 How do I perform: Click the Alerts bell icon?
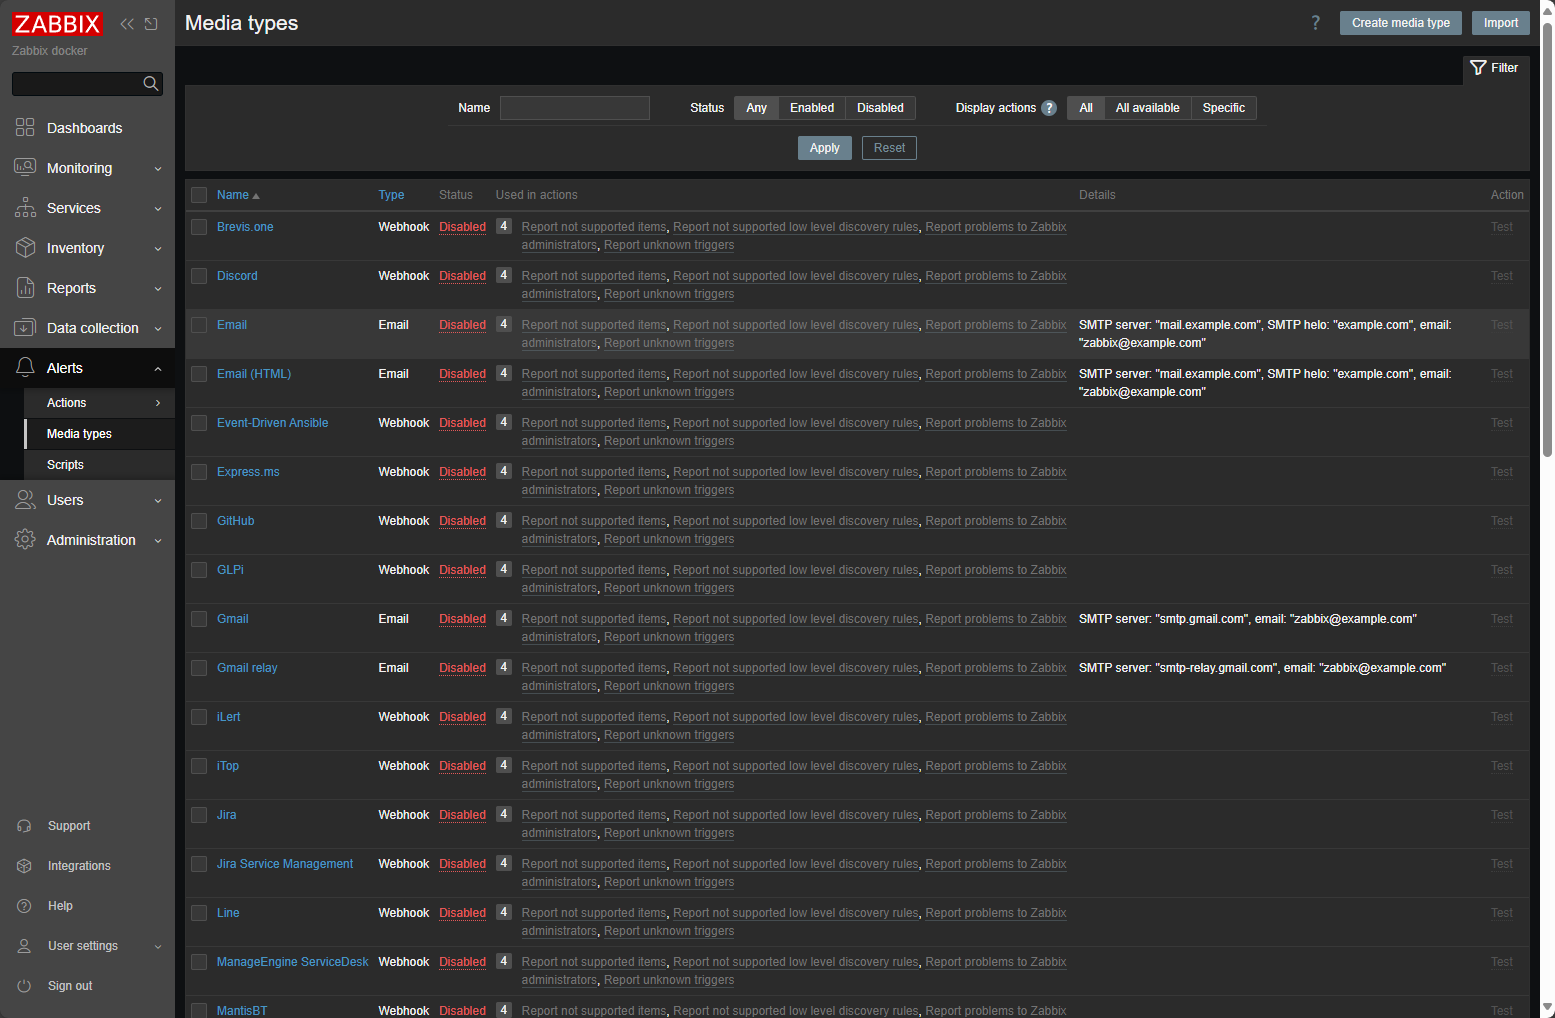25,367
